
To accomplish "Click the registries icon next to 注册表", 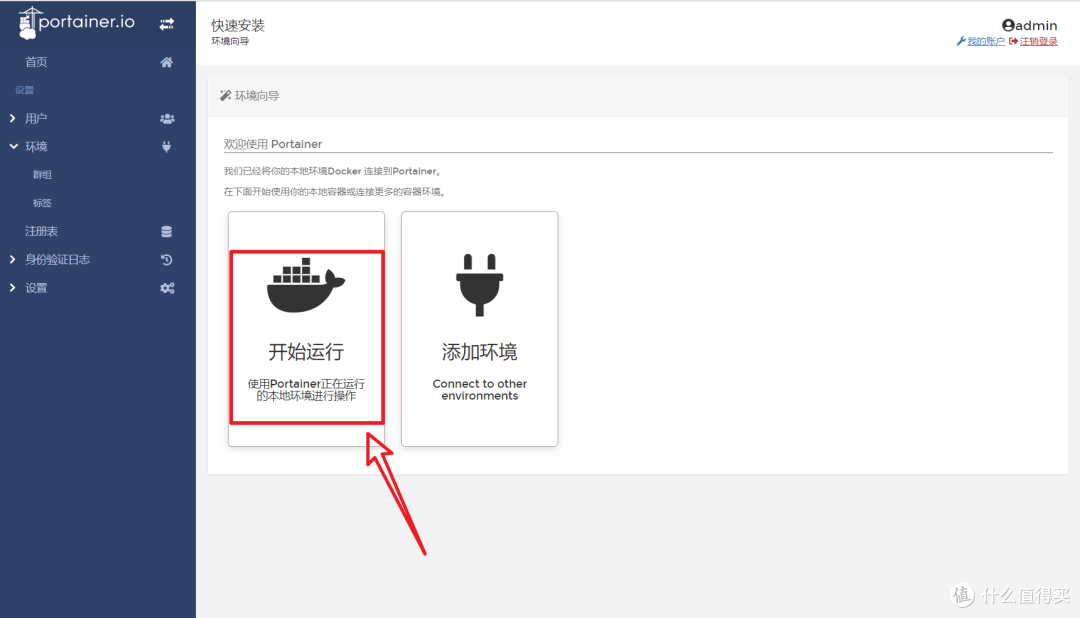I will [x=167, y=230].
